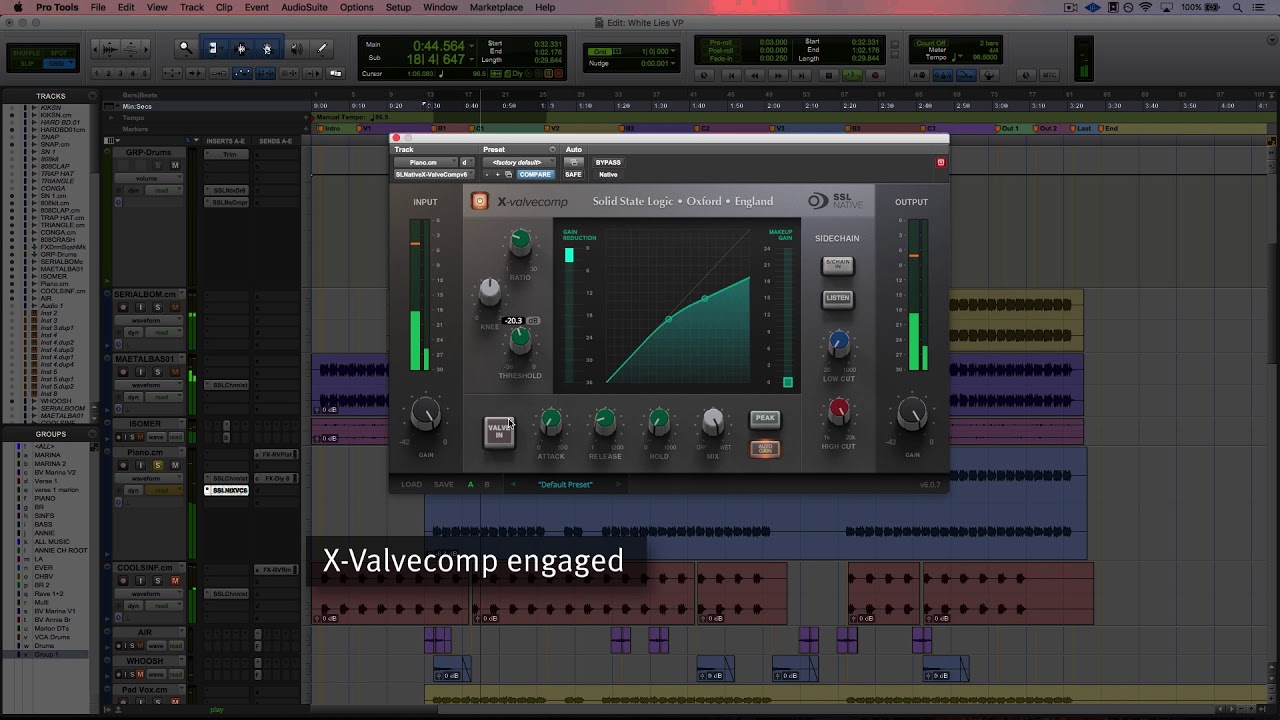This screenshot has height=720, width=1280.
Task: Click the Attack knob
Action: click(x=551, y=422)
